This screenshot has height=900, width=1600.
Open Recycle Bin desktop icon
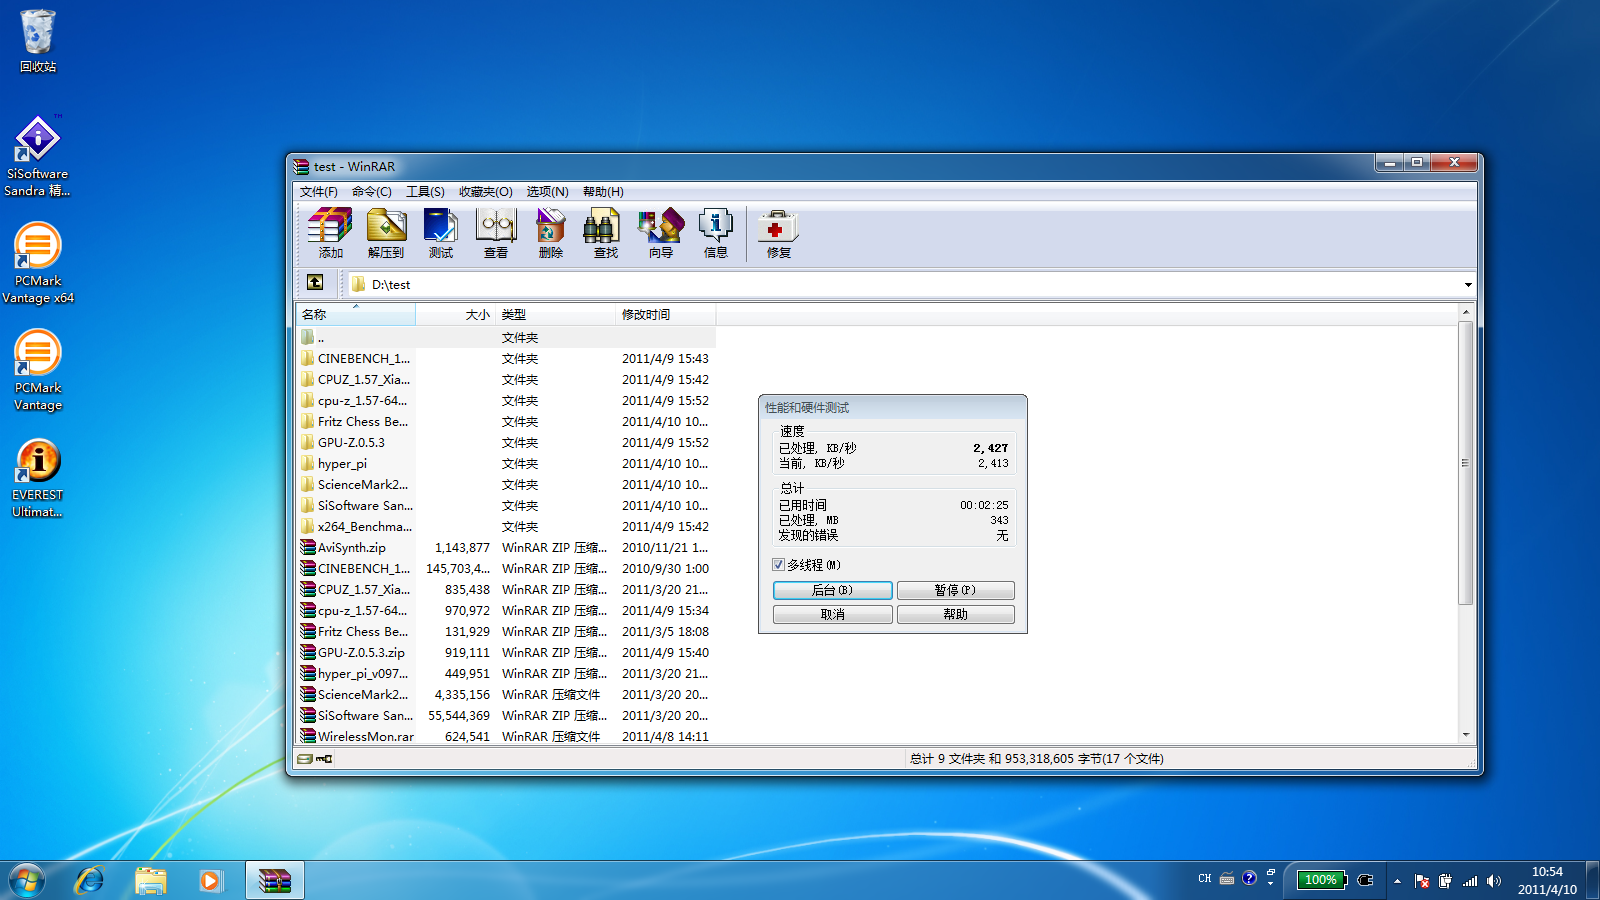pyautogui.click(x=38, y=40)
